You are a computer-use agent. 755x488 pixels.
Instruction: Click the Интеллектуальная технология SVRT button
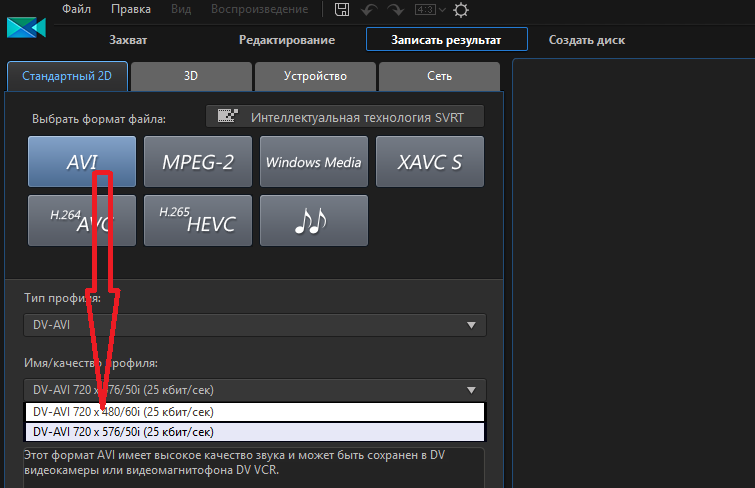344,117
